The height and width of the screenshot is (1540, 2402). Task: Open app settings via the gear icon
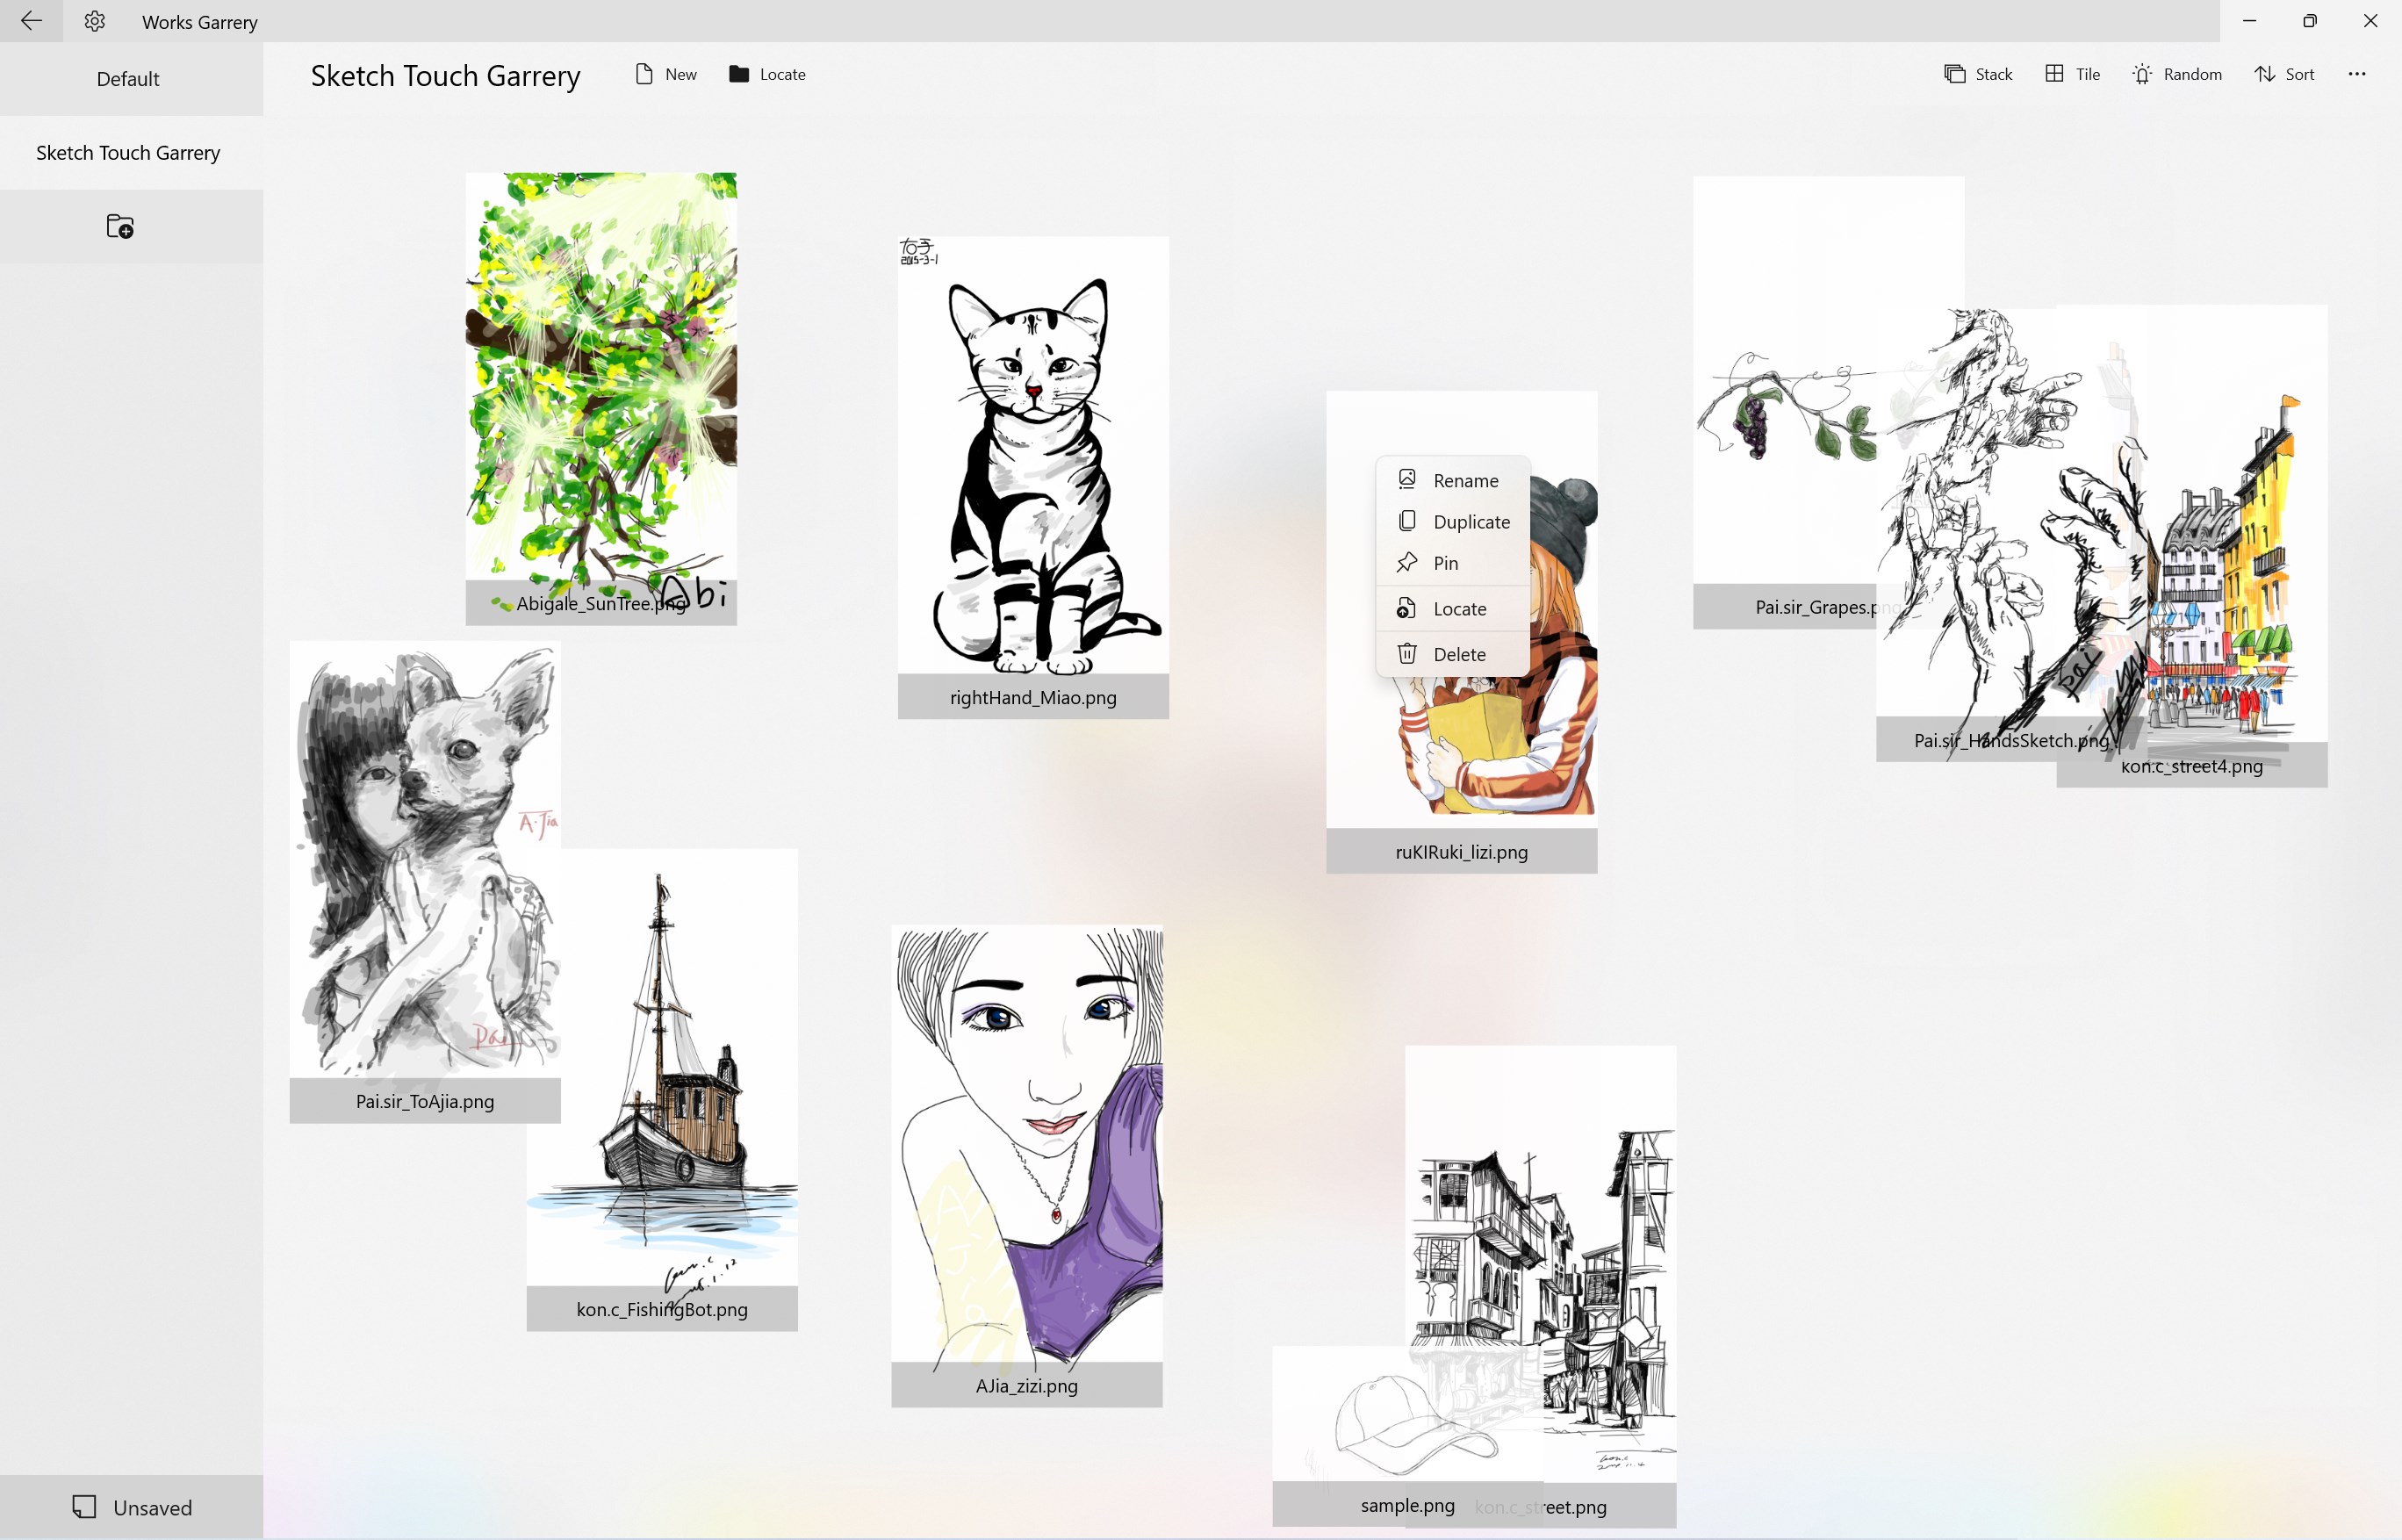[93, 21]
